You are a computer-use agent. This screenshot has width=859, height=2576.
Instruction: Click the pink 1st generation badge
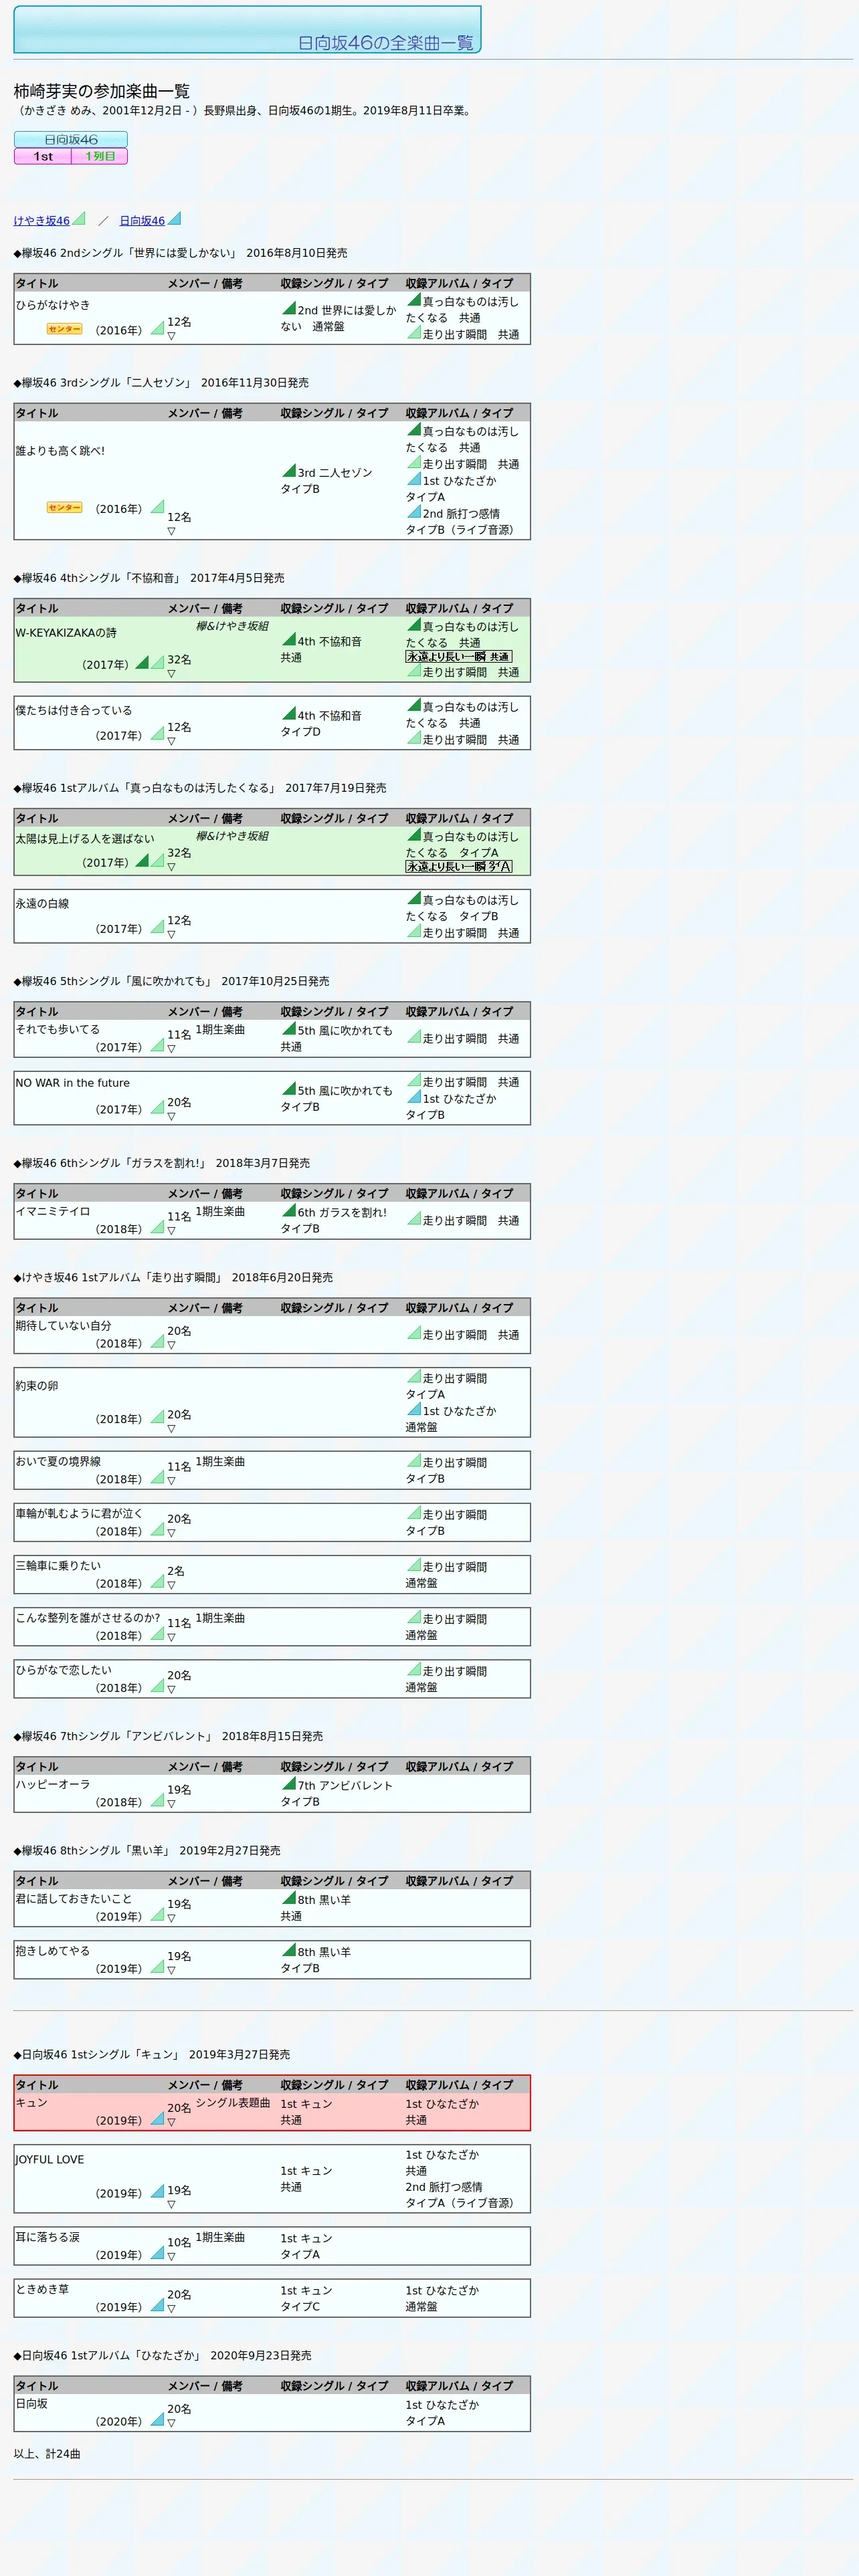click(x=43, y=156)
